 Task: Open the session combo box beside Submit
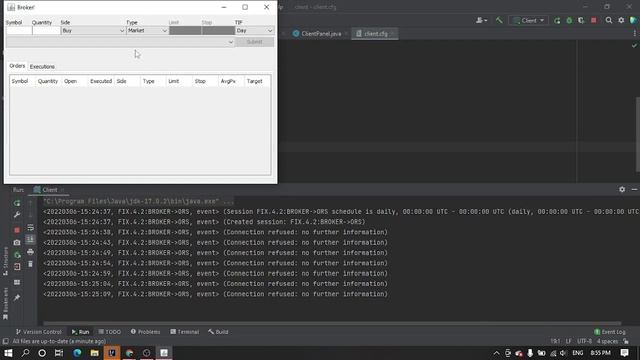point(120,42)
